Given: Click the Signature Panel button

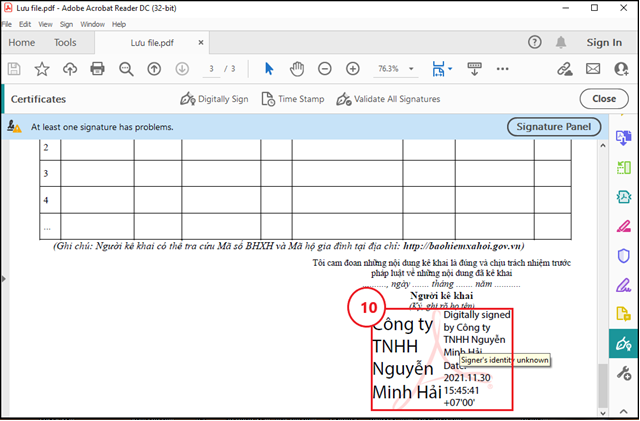Looking at the screenshot, I should 554,127.
